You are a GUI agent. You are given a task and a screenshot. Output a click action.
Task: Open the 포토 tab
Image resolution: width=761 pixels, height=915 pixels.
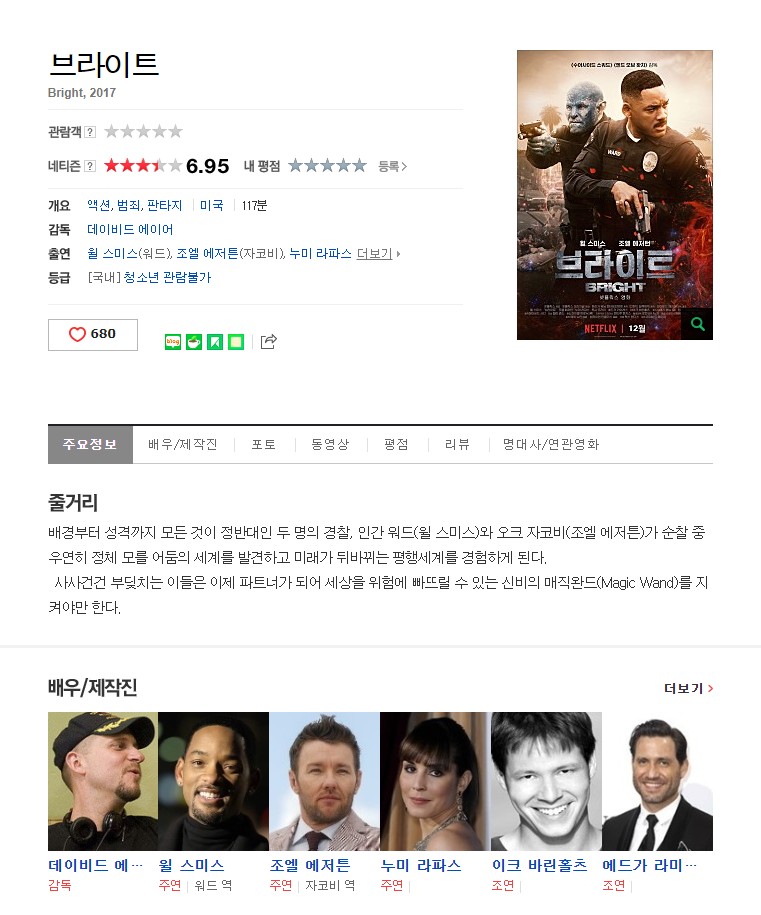pyautogui.click(x=263, y=445)
